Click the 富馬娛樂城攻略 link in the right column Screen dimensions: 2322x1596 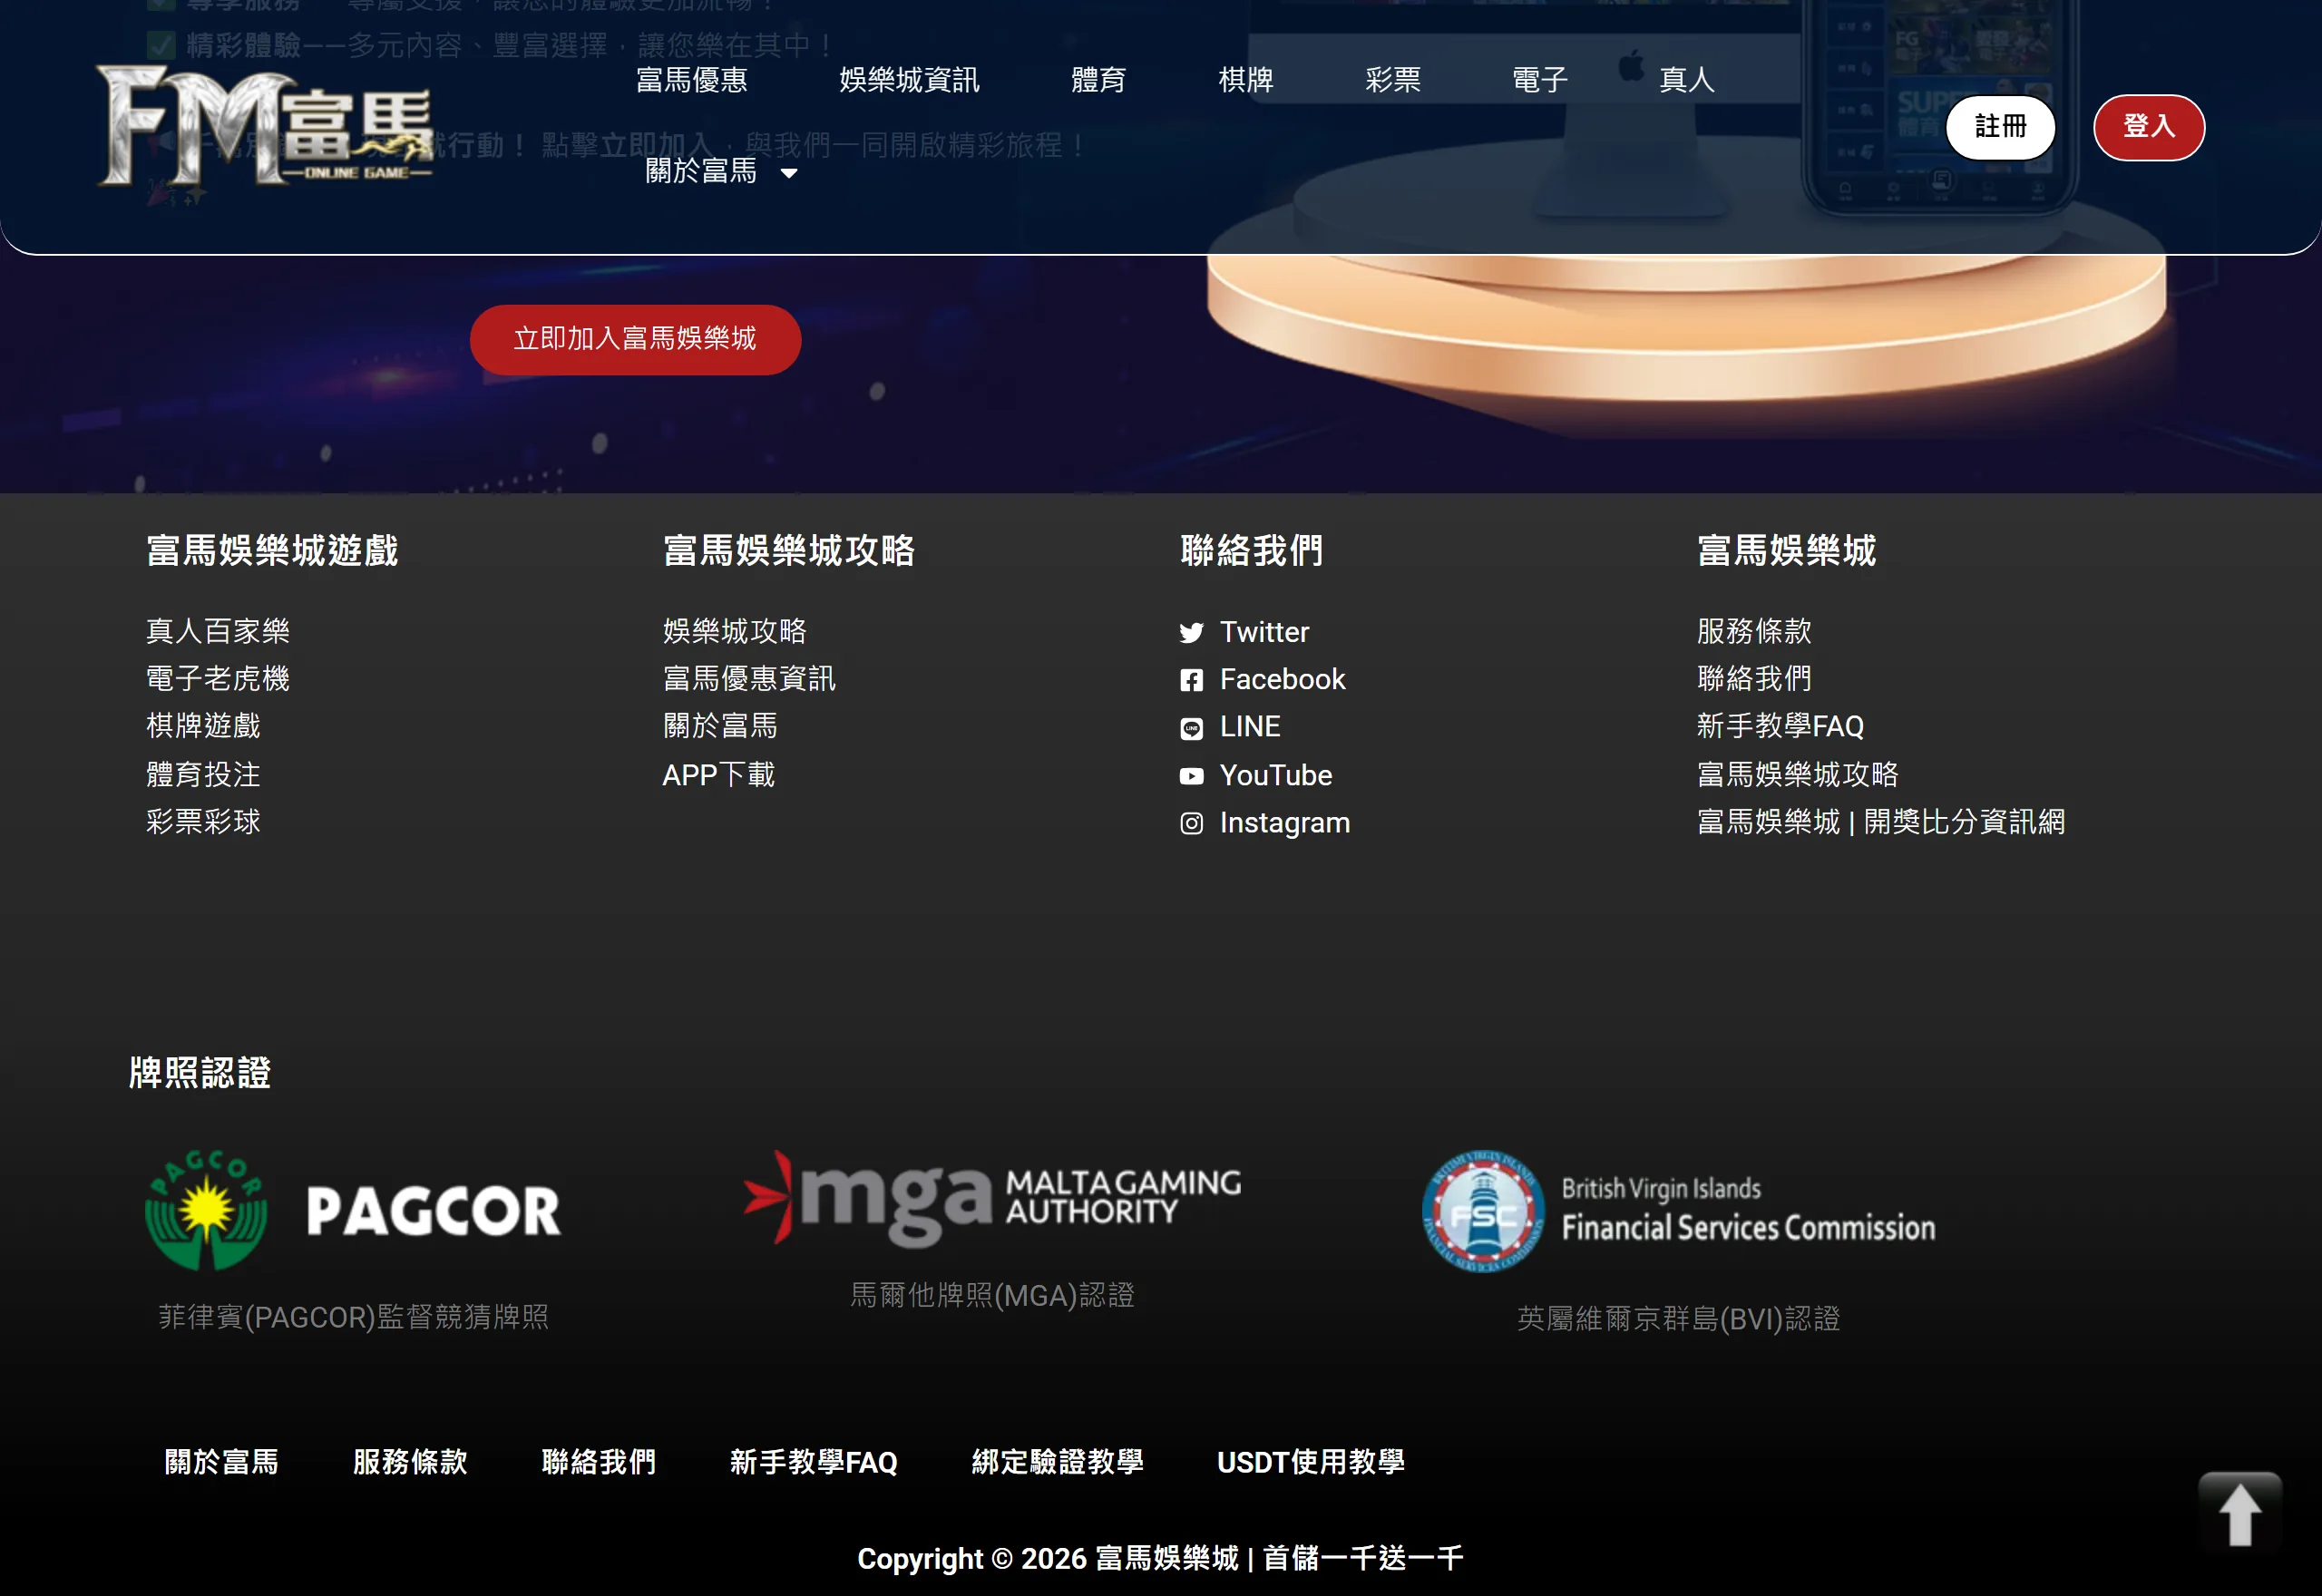click(1798, 775)
